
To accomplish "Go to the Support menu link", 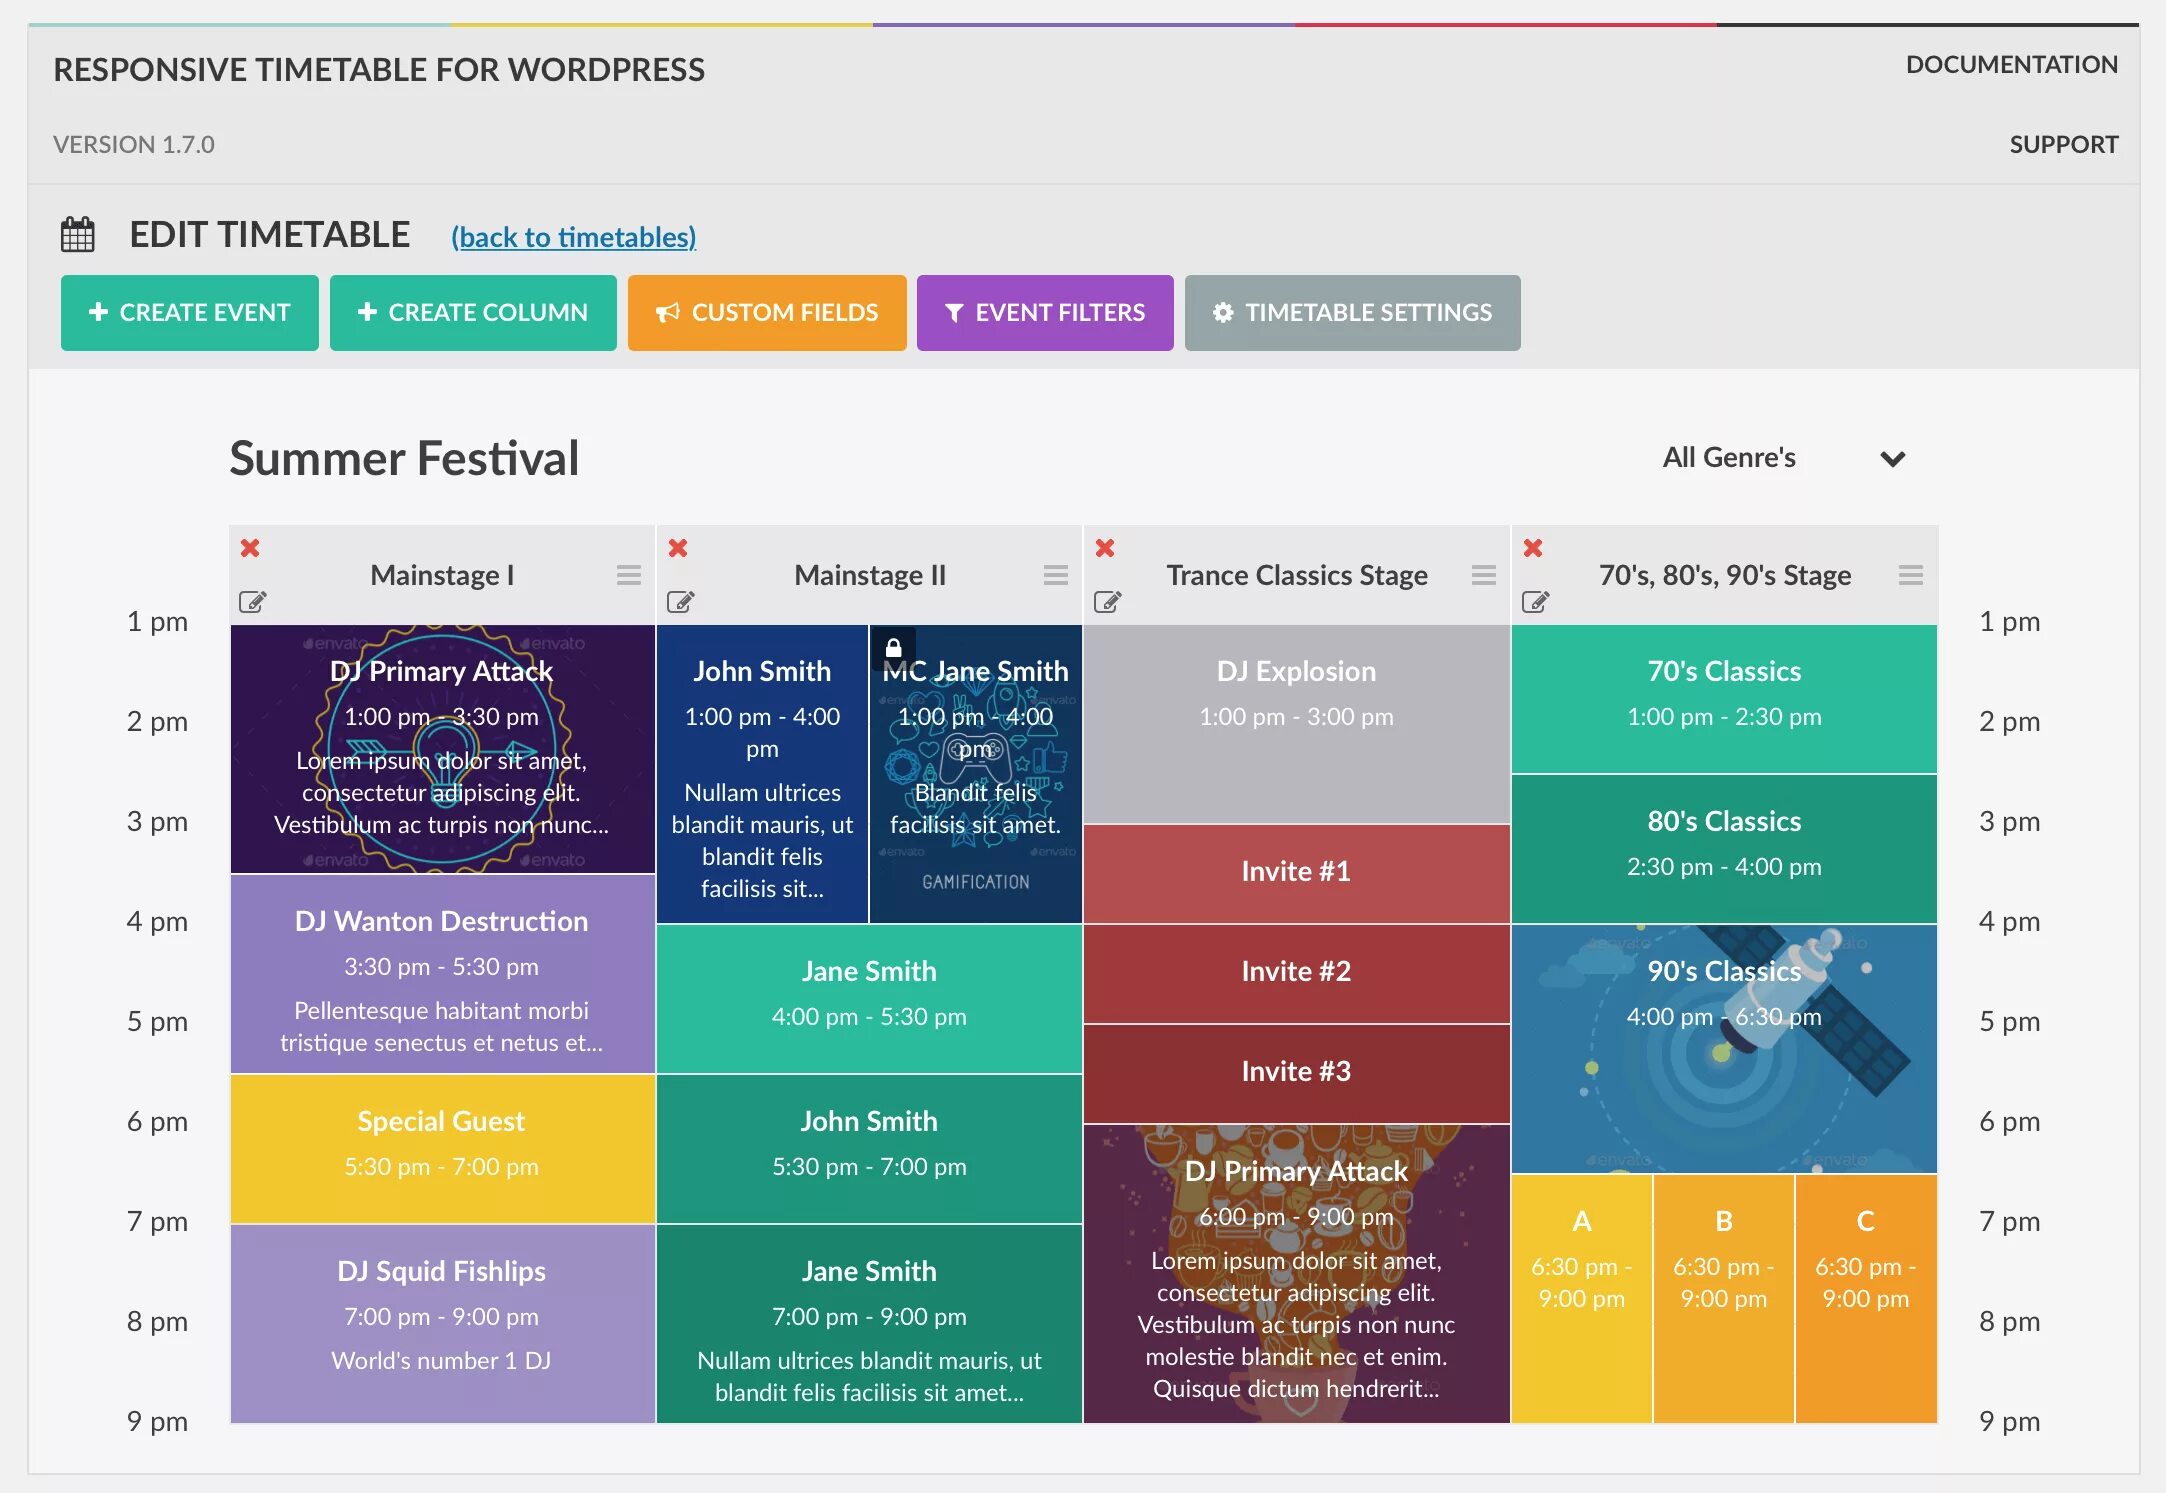I will pyautogui.click(x=2063, y=145).
